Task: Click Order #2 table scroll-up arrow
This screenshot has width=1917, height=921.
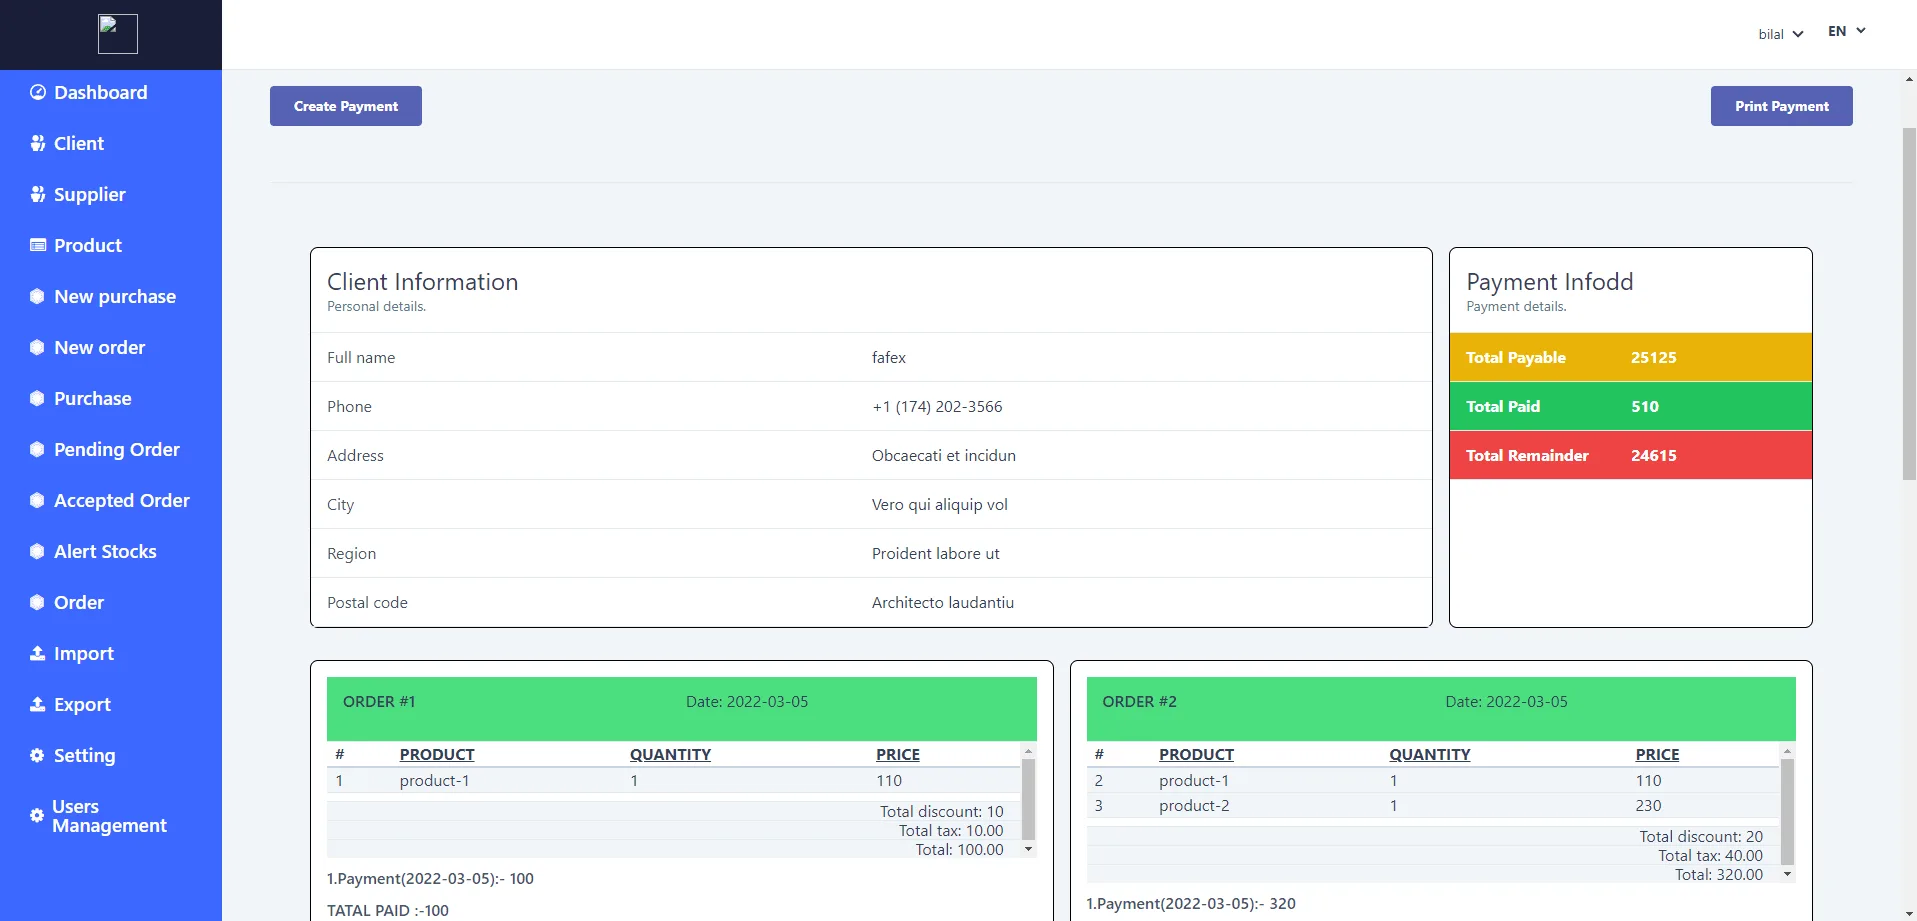Action: [x=1788, y=751]
